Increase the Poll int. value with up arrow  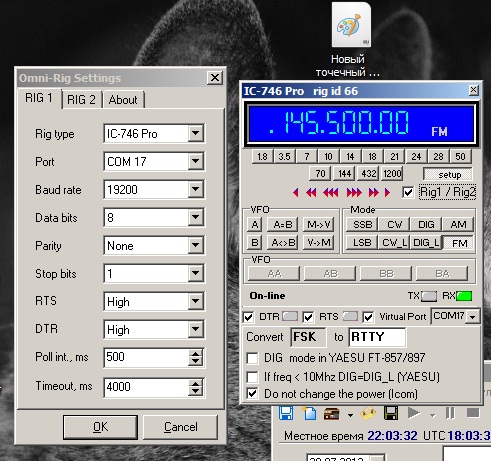pyautogui.click(x=195, y=354)
